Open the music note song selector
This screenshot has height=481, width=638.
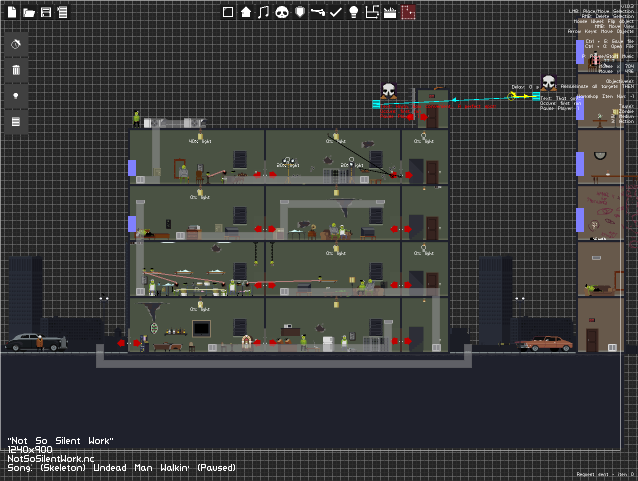264,12
